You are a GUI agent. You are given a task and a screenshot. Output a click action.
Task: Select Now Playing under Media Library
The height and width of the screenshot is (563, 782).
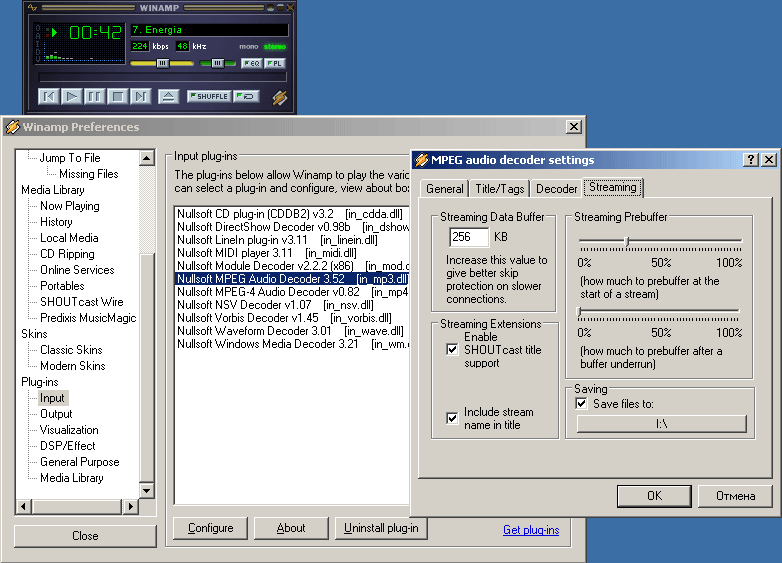point(70,206)
